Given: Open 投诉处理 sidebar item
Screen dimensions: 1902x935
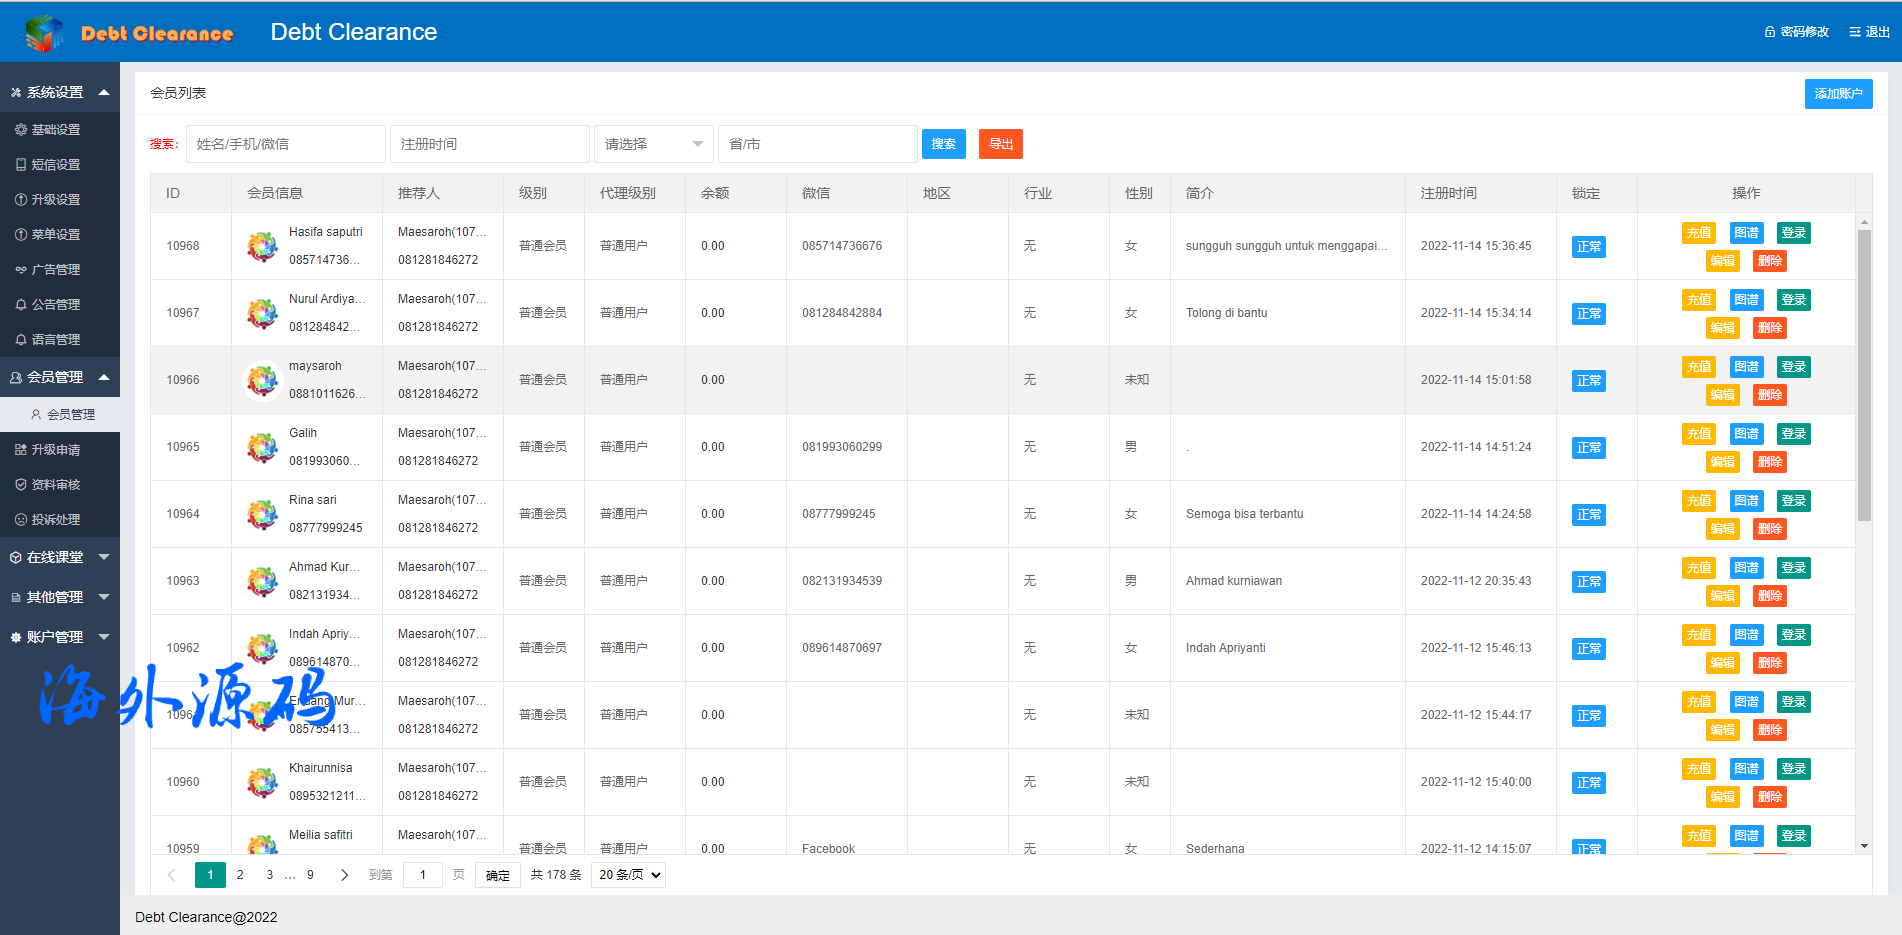Looking at the screenshot, I should click(x=55, y=520).
